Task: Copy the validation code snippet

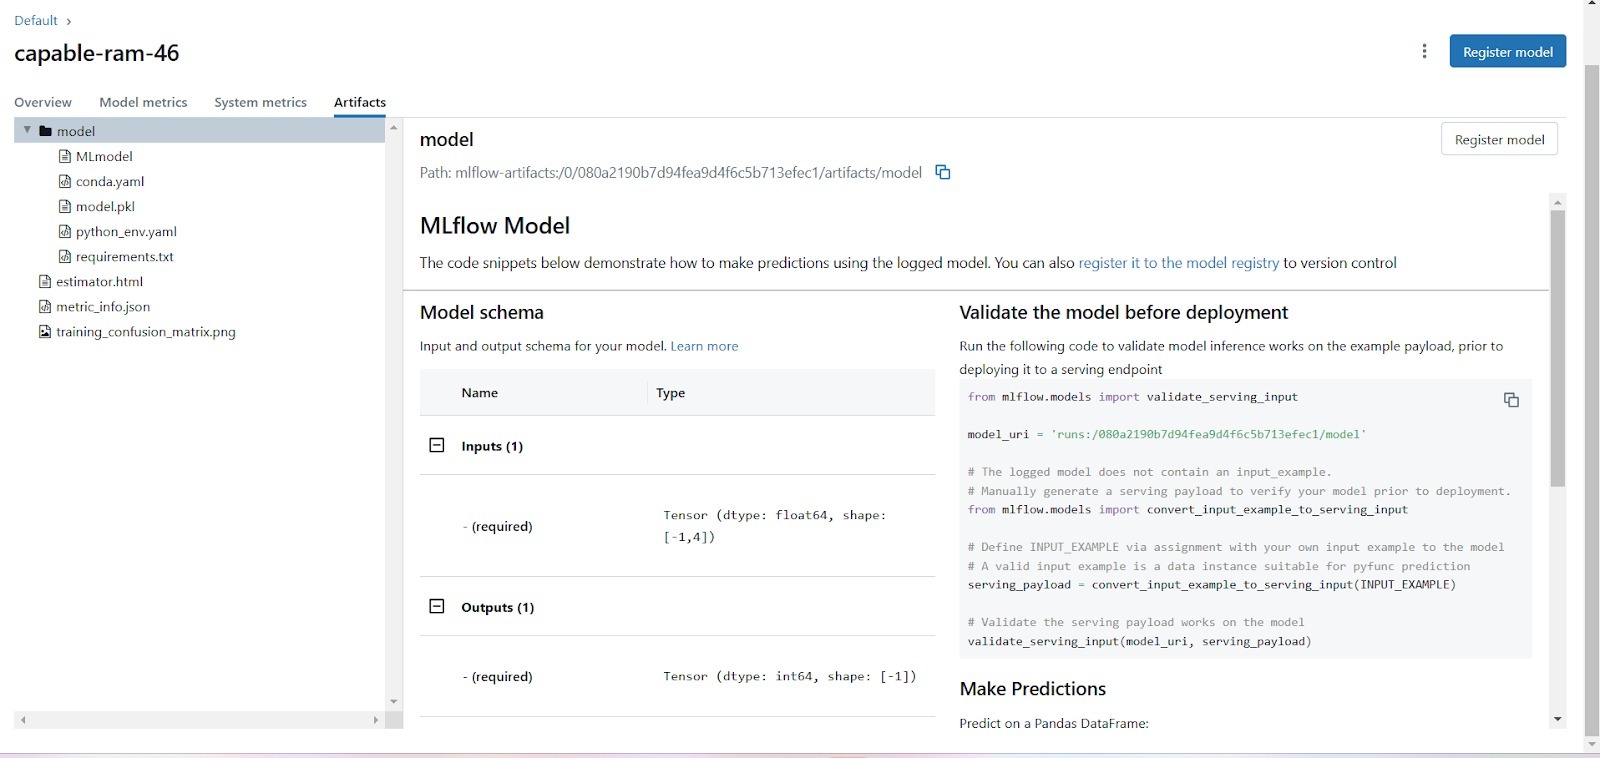Action: (1511, 400)
